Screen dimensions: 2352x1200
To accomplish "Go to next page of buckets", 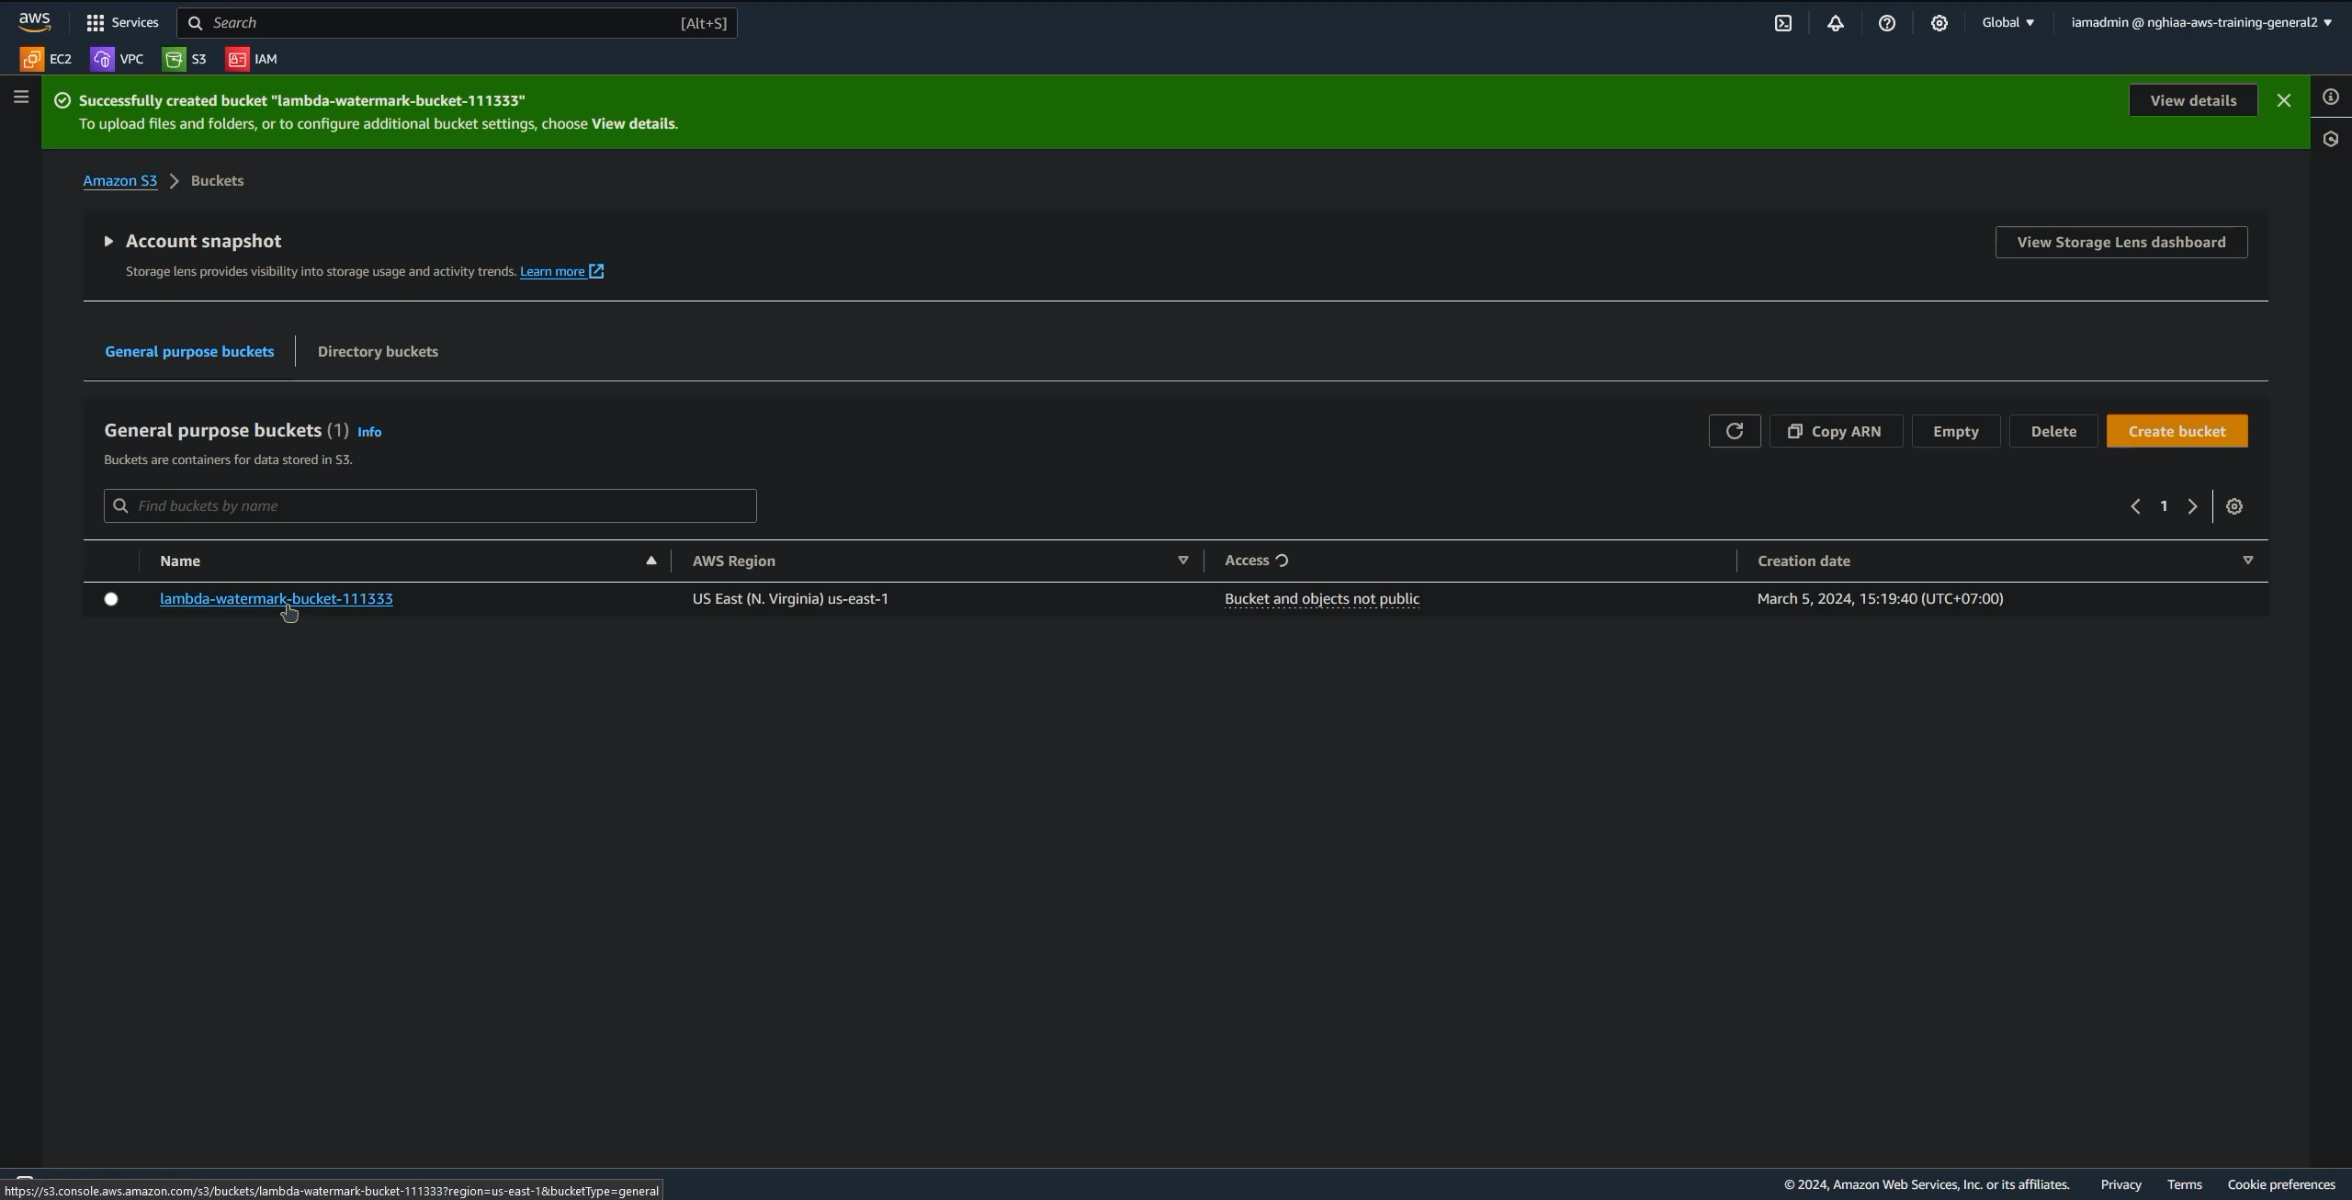I will [2192, 506].
